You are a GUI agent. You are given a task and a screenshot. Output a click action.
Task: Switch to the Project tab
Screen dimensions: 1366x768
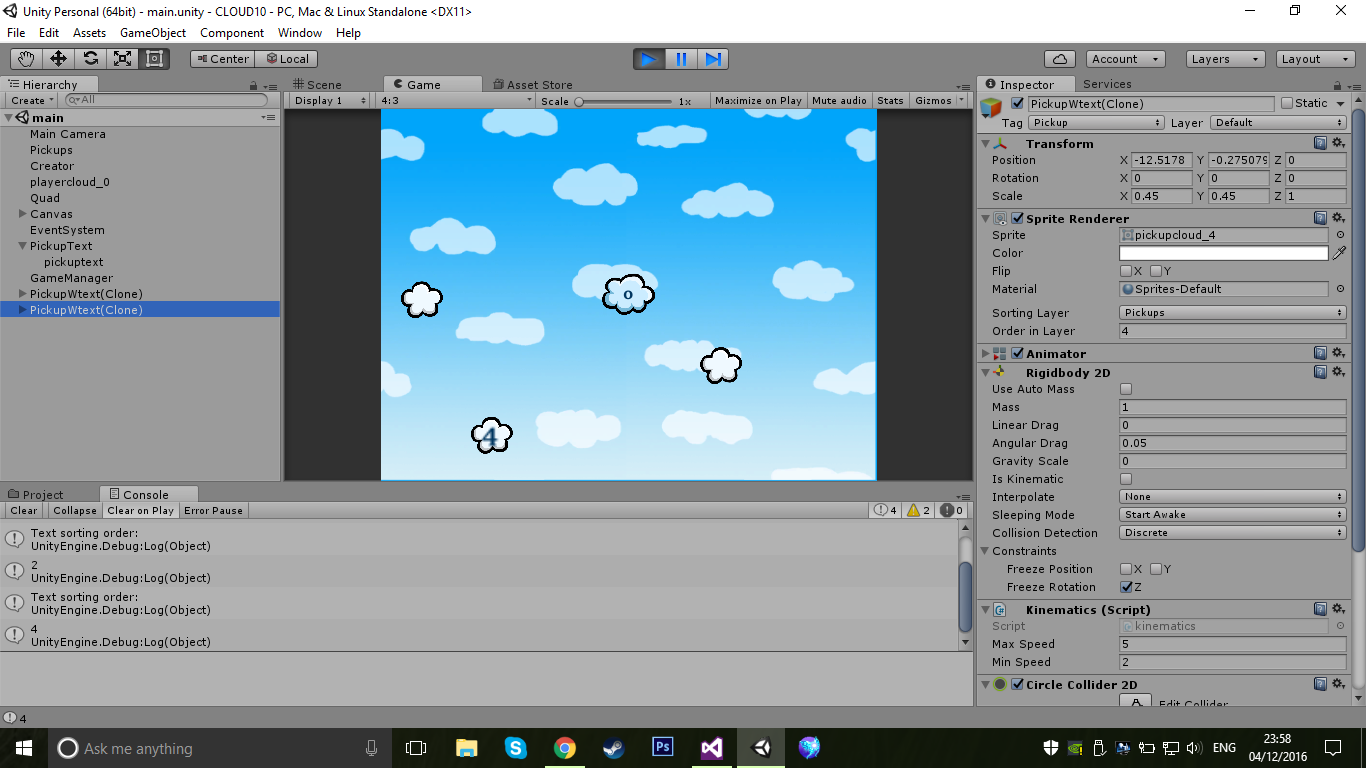click(36, 494)
